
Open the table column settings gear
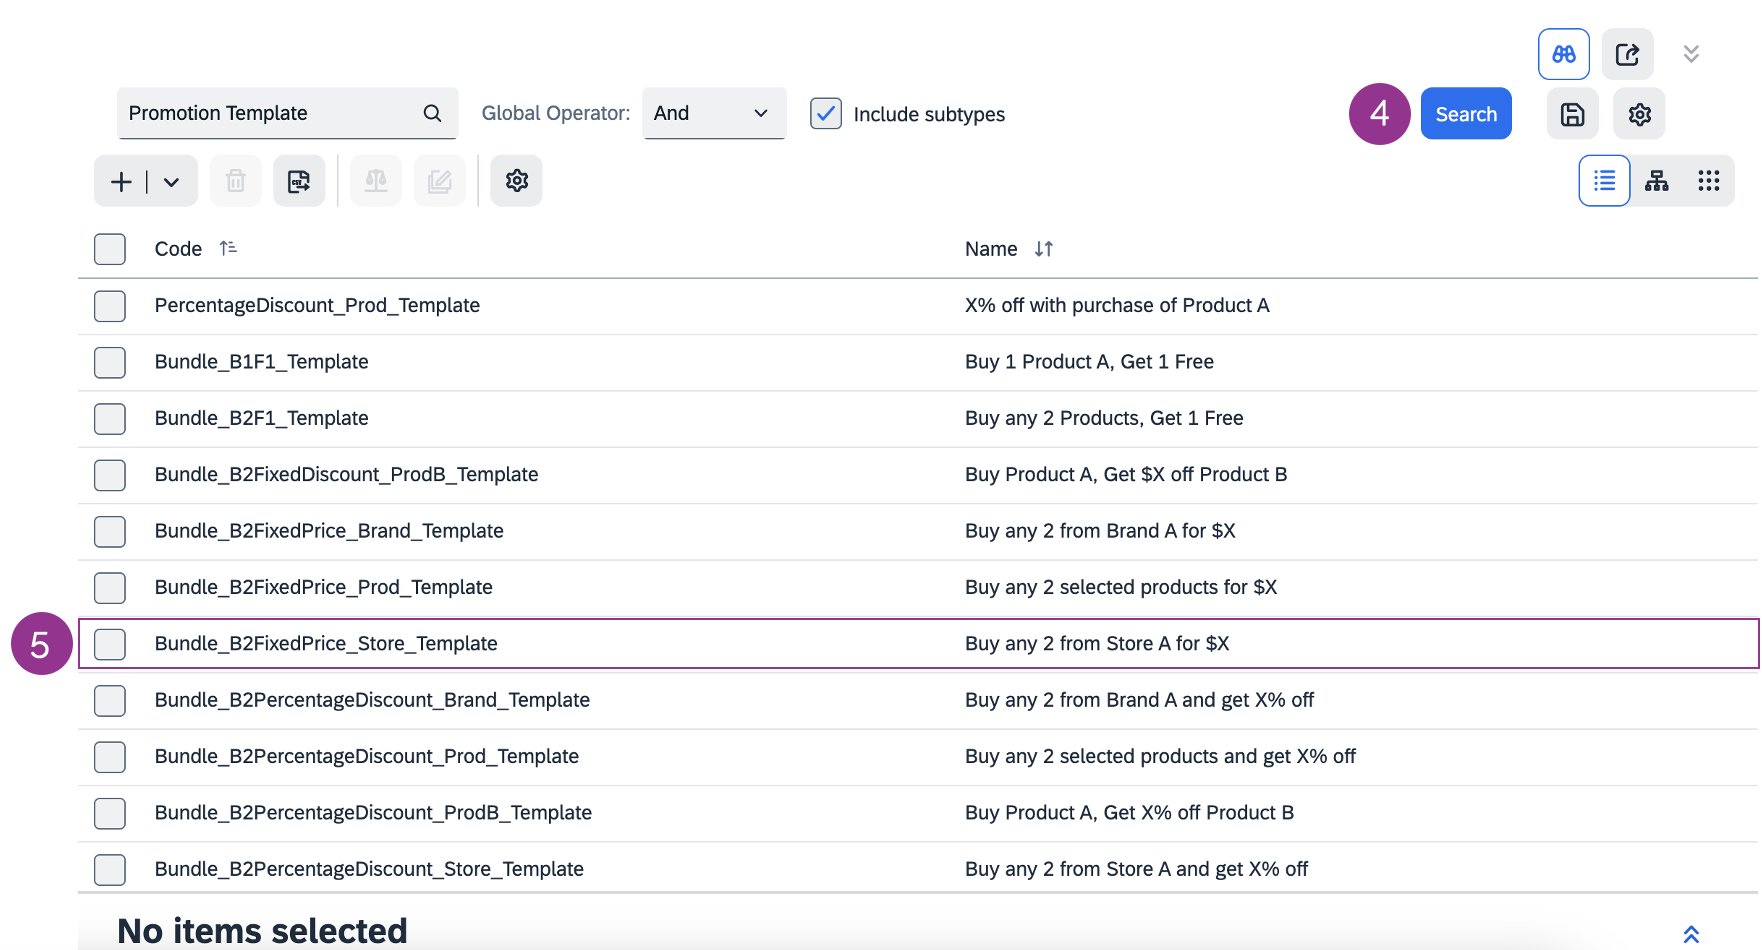pos(516,181)
